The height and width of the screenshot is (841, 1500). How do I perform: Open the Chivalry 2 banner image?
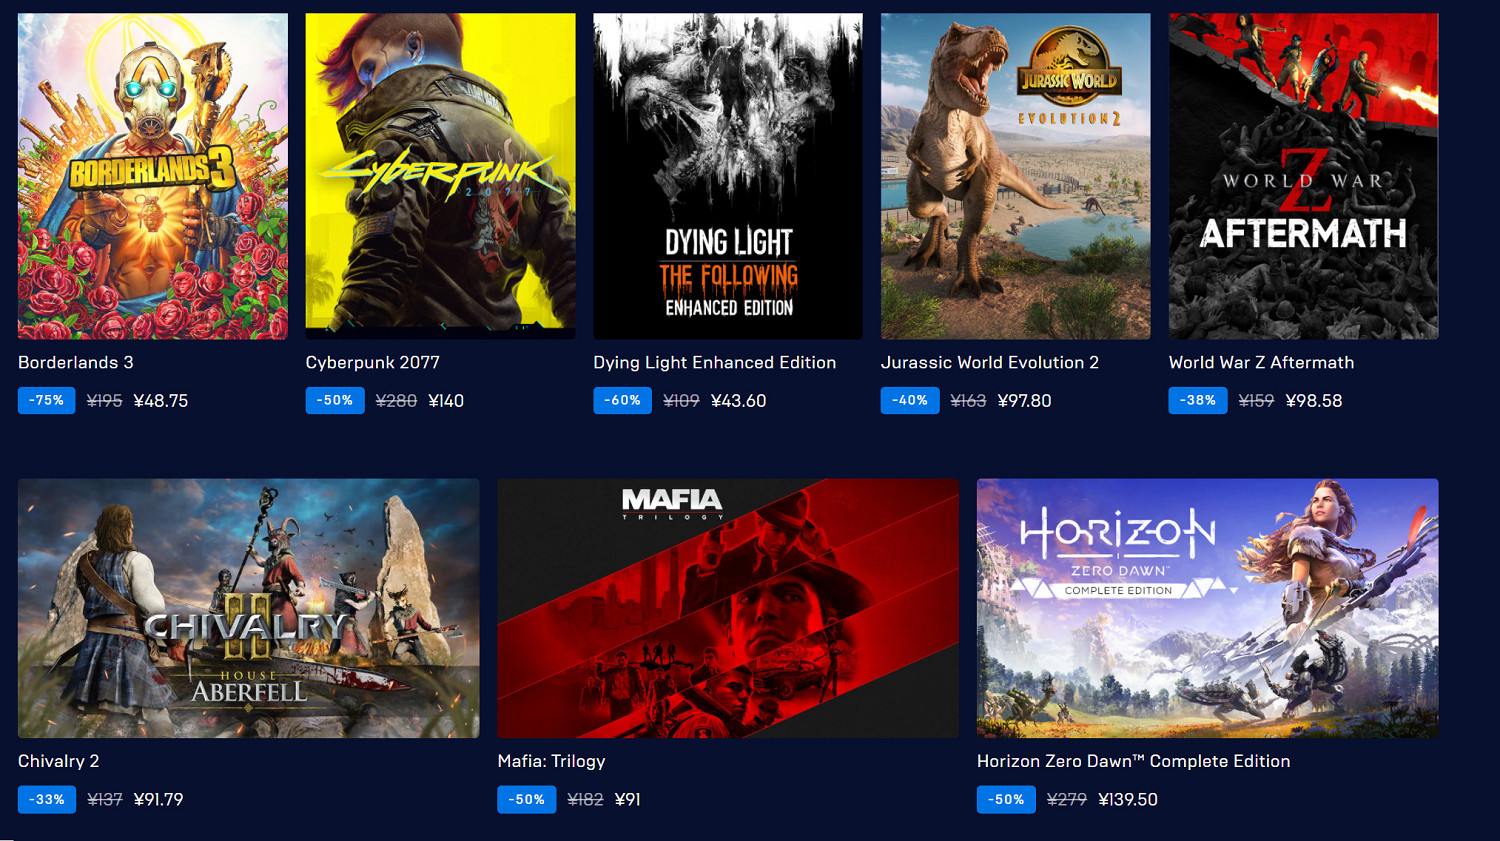click(x=248, y=608)
